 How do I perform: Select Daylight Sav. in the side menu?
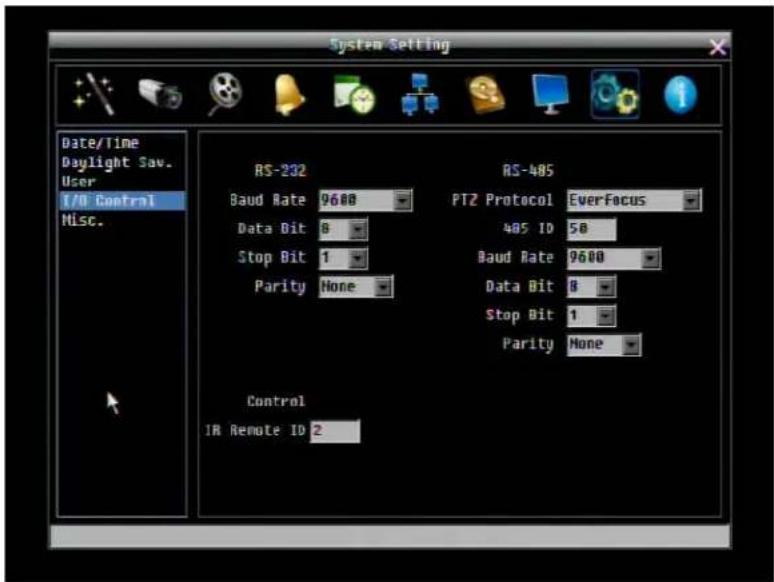122,162
